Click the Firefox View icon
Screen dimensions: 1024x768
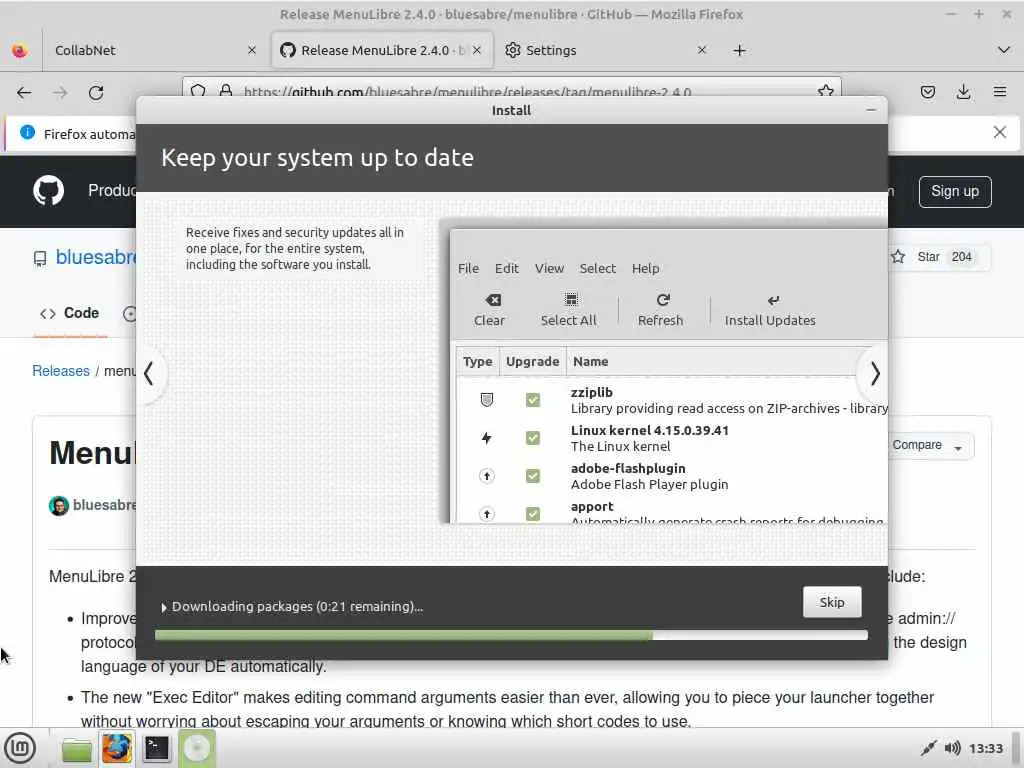(20, 50)
